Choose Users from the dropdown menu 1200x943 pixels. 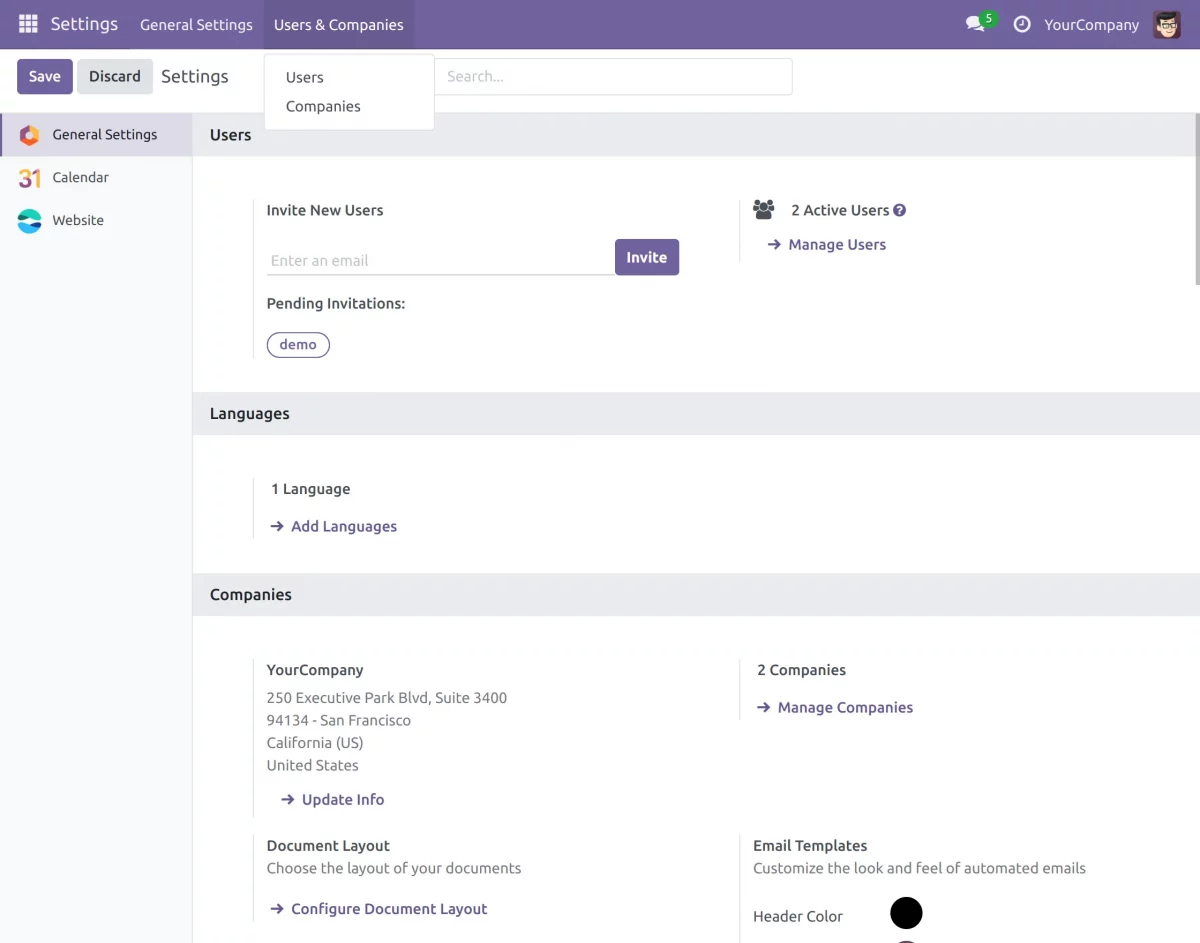[x=305, y=77]
